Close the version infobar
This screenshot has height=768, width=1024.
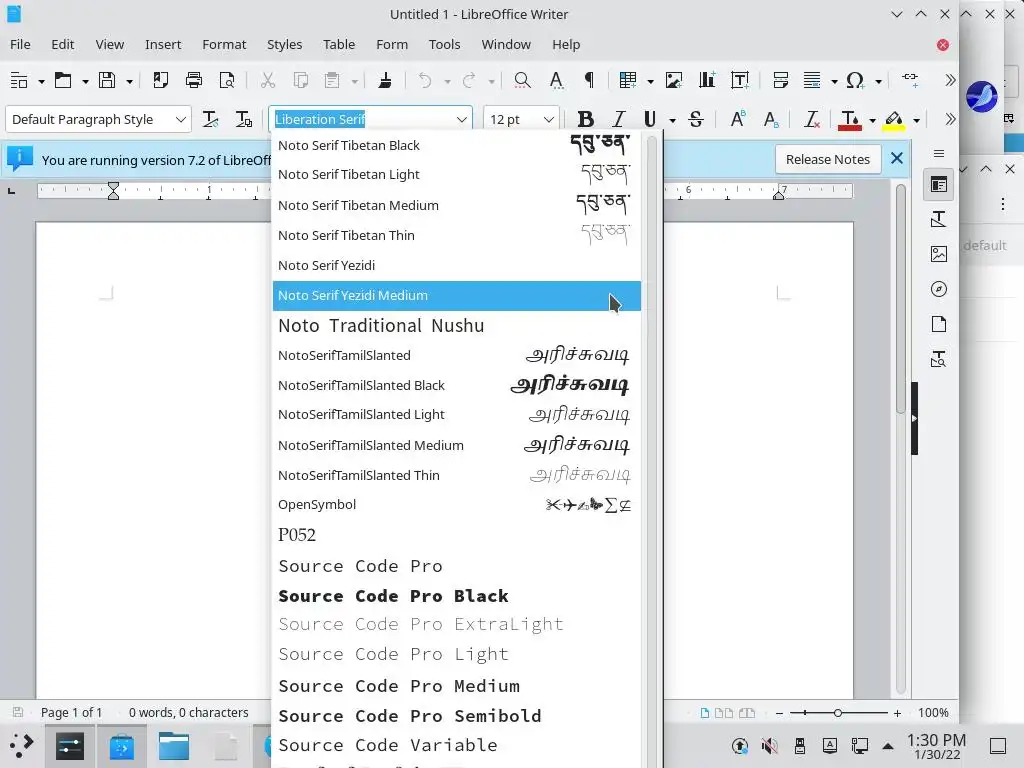(897, 159)
